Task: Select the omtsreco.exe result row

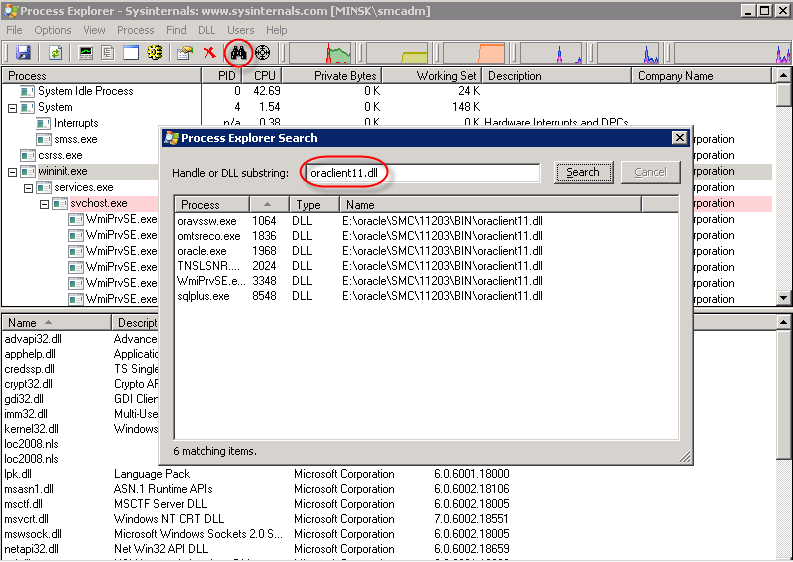Action: pos(426,236)
